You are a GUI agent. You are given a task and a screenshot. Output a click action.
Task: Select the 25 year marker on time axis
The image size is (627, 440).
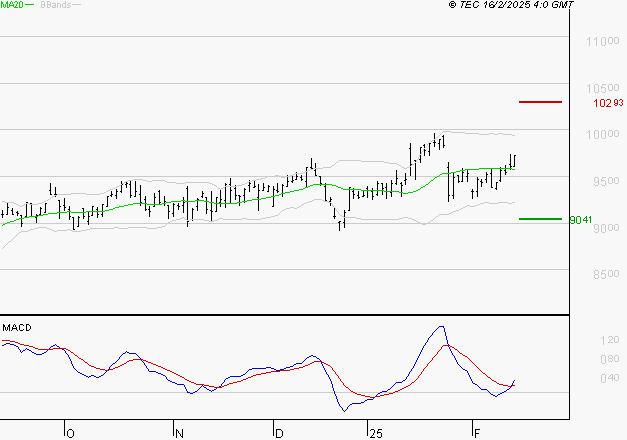pyautogui.click(x=374, y=433)
